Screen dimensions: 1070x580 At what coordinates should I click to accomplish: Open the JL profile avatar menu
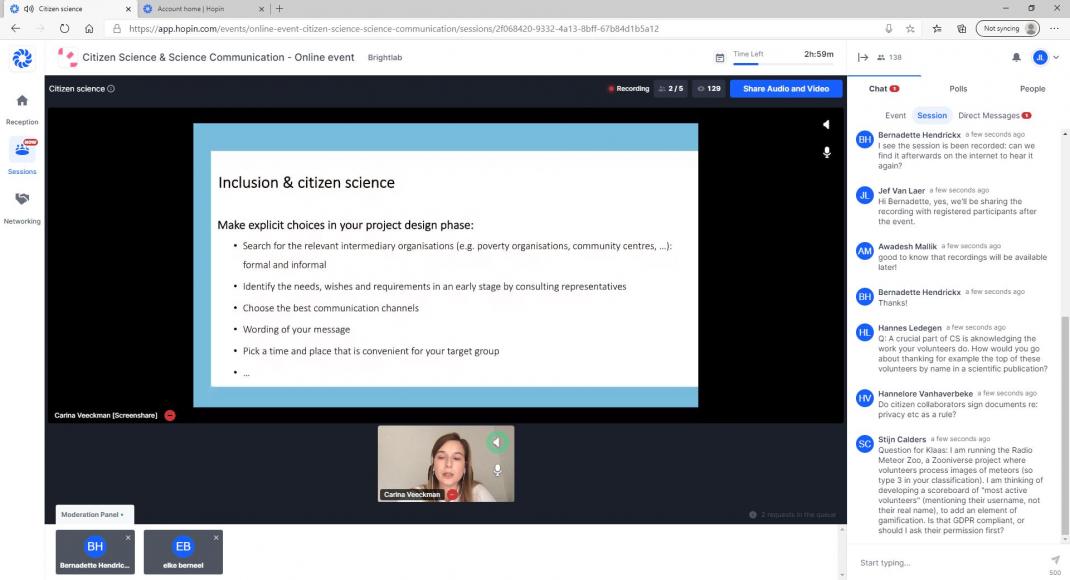1040,57
